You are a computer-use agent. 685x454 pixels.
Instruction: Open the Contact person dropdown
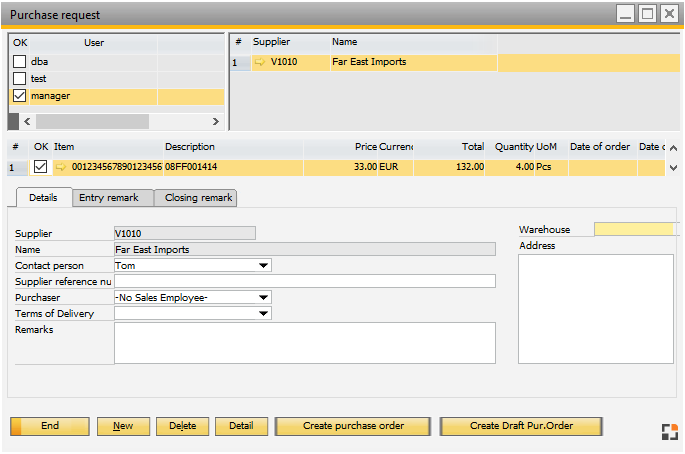(264, 266)
